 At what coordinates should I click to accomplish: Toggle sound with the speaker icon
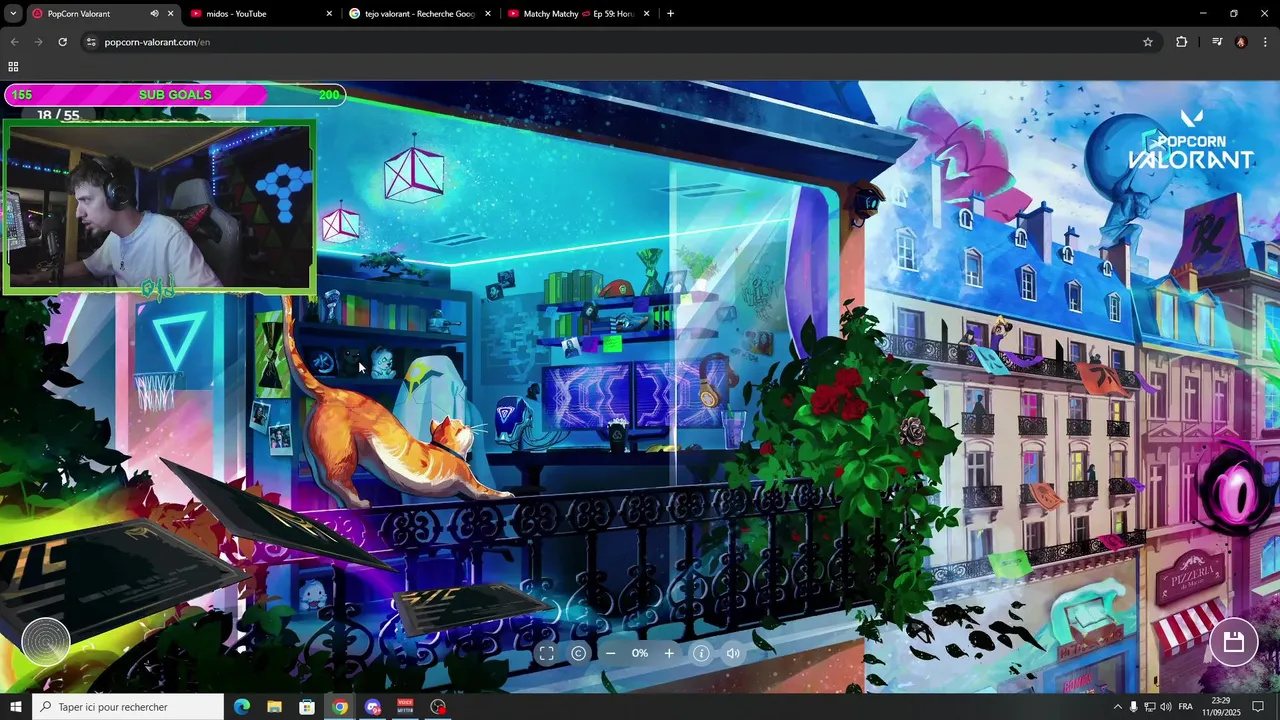point(733,653)
